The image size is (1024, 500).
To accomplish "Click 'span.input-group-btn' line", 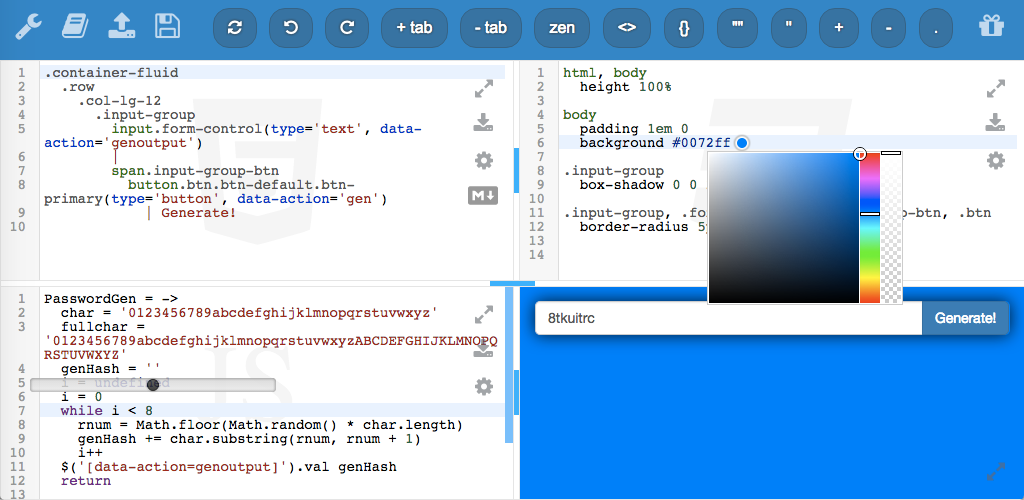I will pyautogui.click(x=195, y=171).
